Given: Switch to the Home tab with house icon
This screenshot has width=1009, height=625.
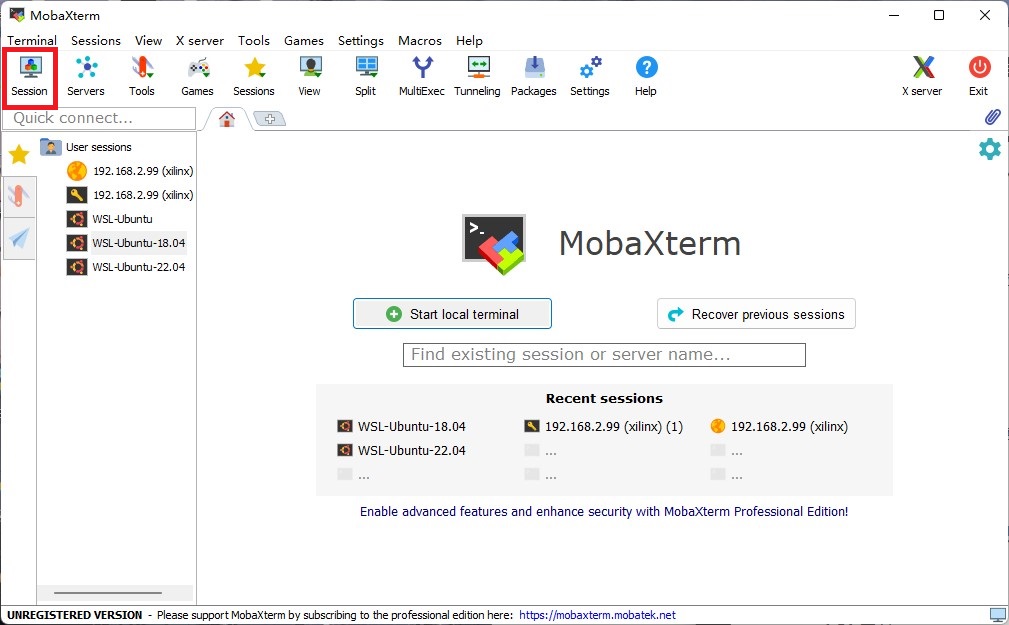Looking at the screenshot, I should [227, 119].
